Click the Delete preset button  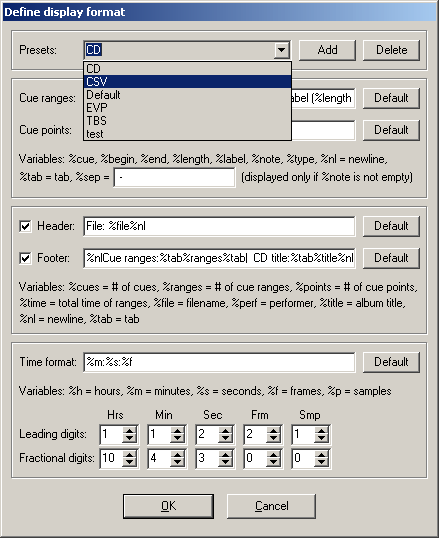tap(391, 50)
